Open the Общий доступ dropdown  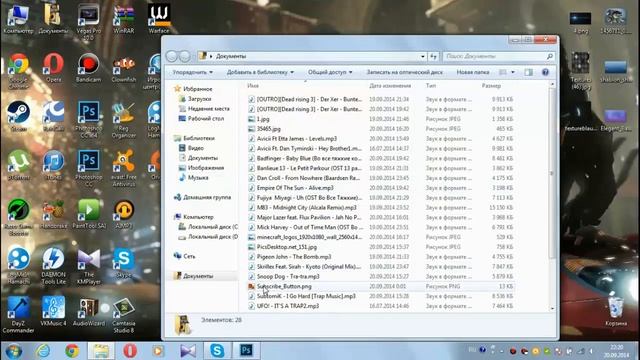(x=330, y=72)
